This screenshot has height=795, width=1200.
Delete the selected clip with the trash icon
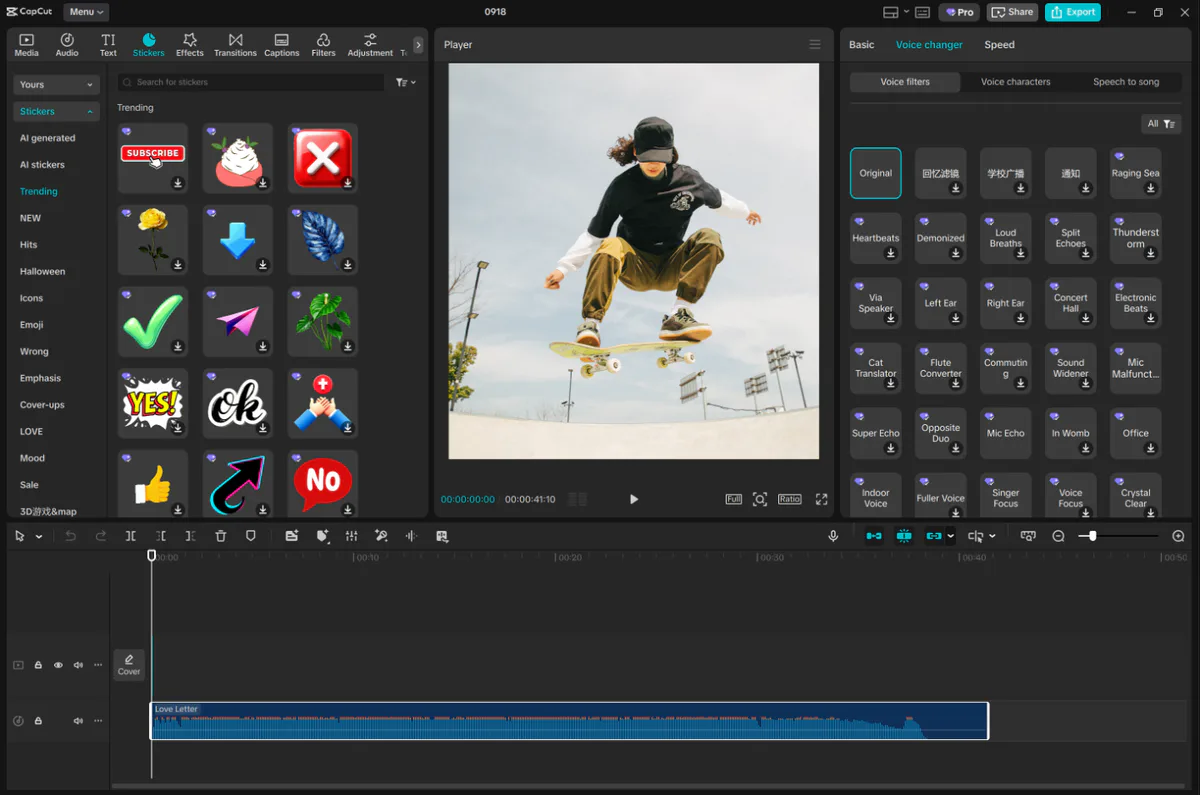(220, 536)
